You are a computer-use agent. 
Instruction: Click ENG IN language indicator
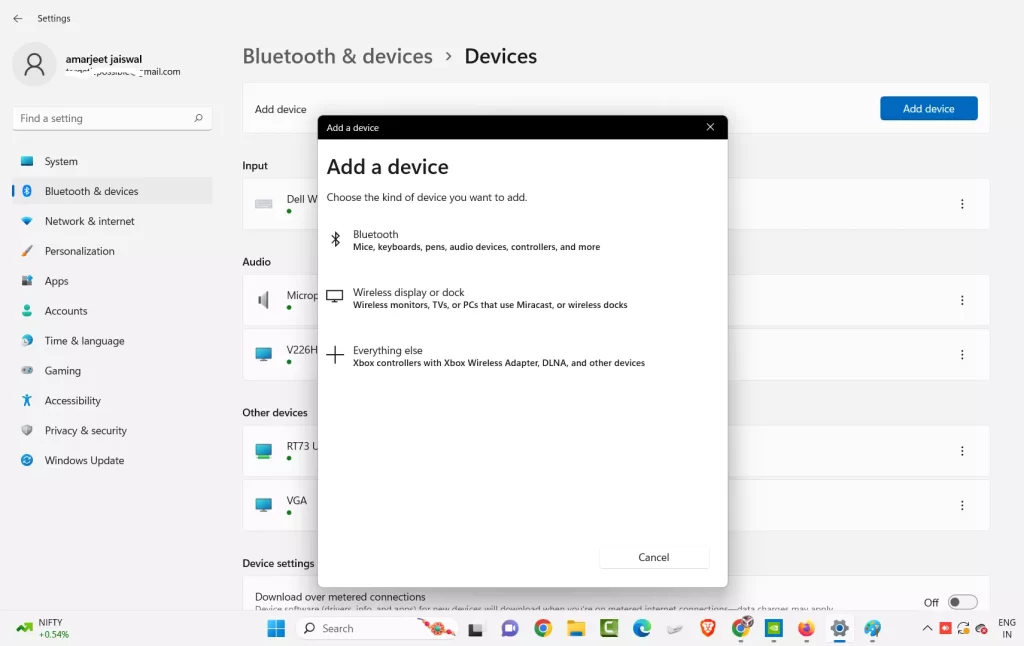click(1006, 628)
